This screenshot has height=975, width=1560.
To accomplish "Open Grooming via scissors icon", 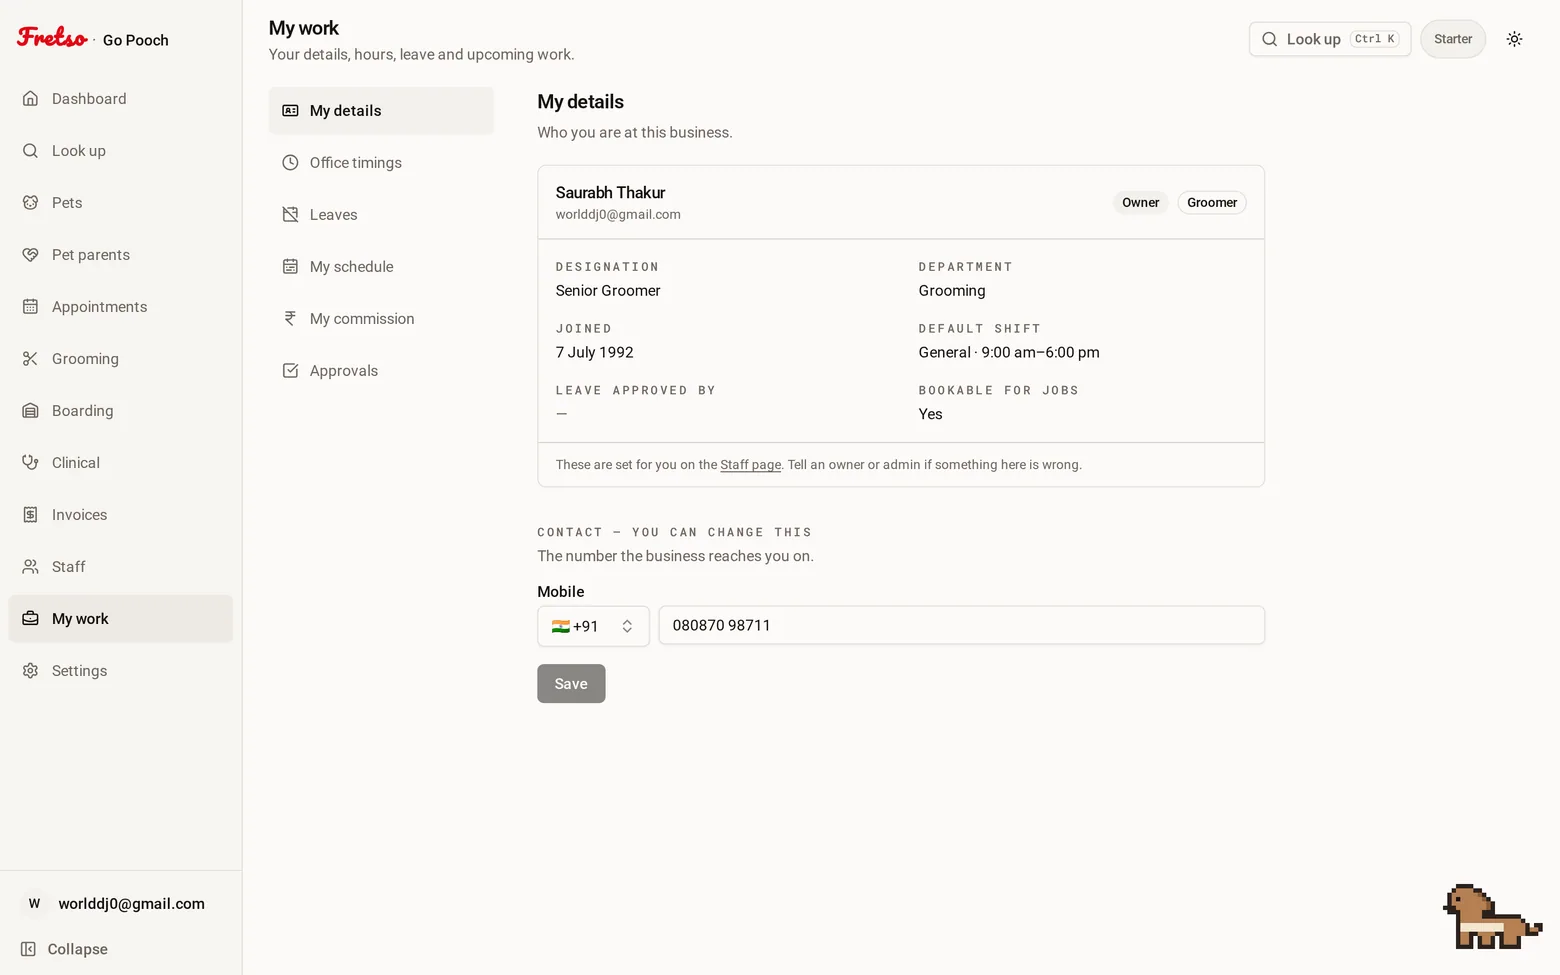I will pos(30,358).
